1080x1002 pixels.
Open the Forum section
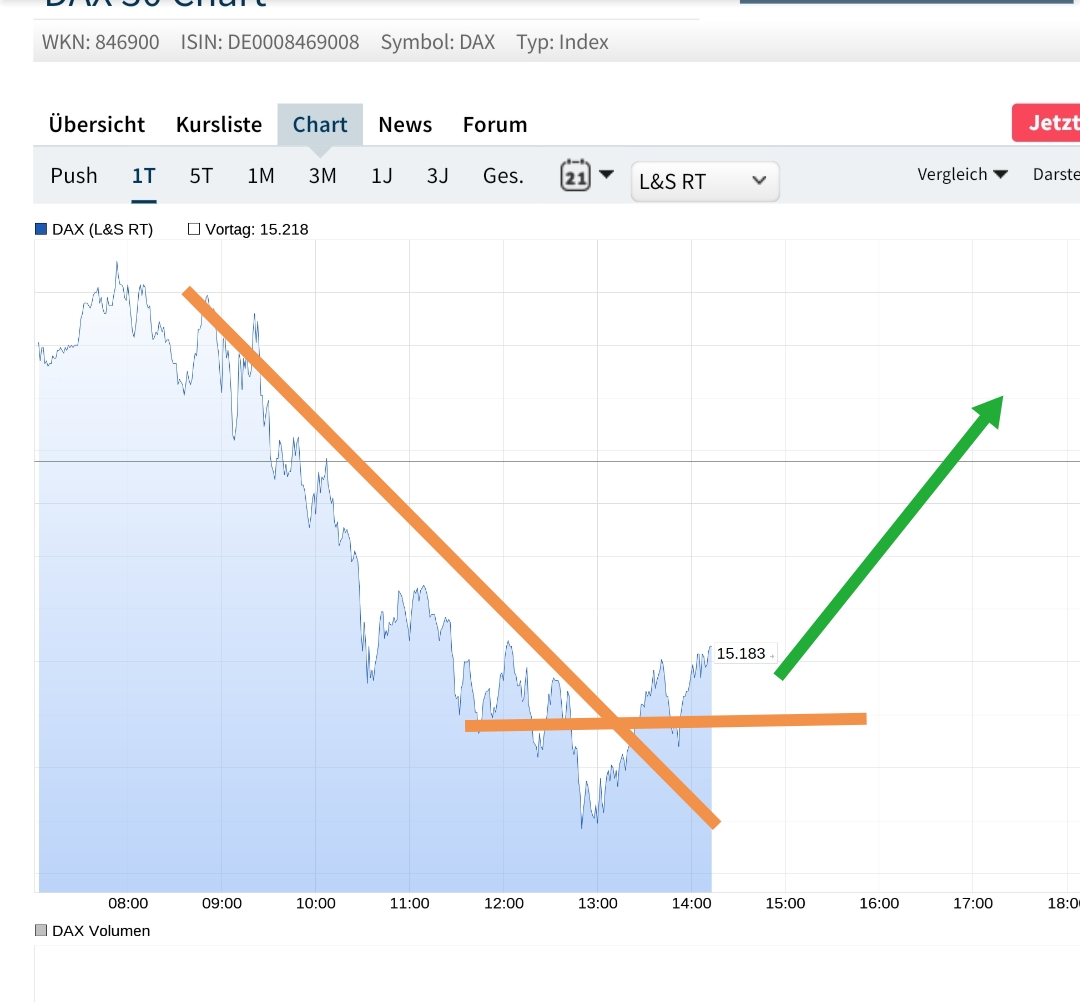point(494,124)
